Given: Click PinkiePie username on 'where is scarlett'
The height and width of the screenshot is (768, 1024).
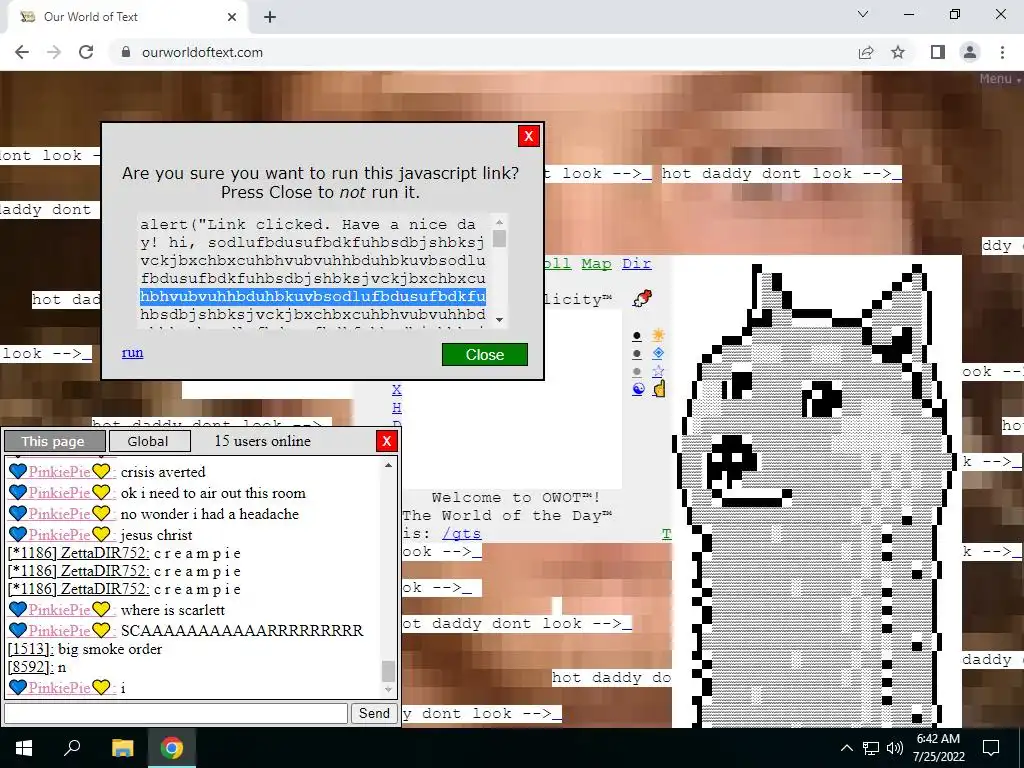Looking at the screenshot, I should click(x=60, y=609).
